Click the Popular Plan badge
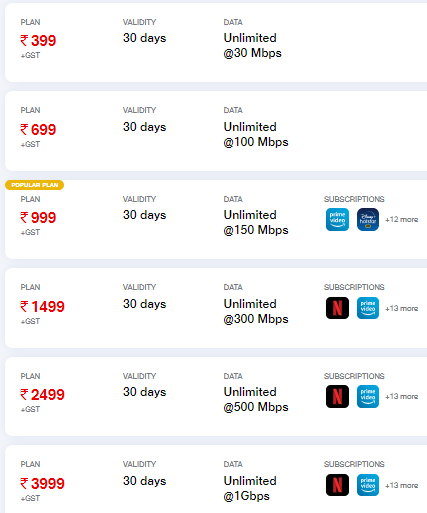The image size is (427, 513). tap(34, 185)
